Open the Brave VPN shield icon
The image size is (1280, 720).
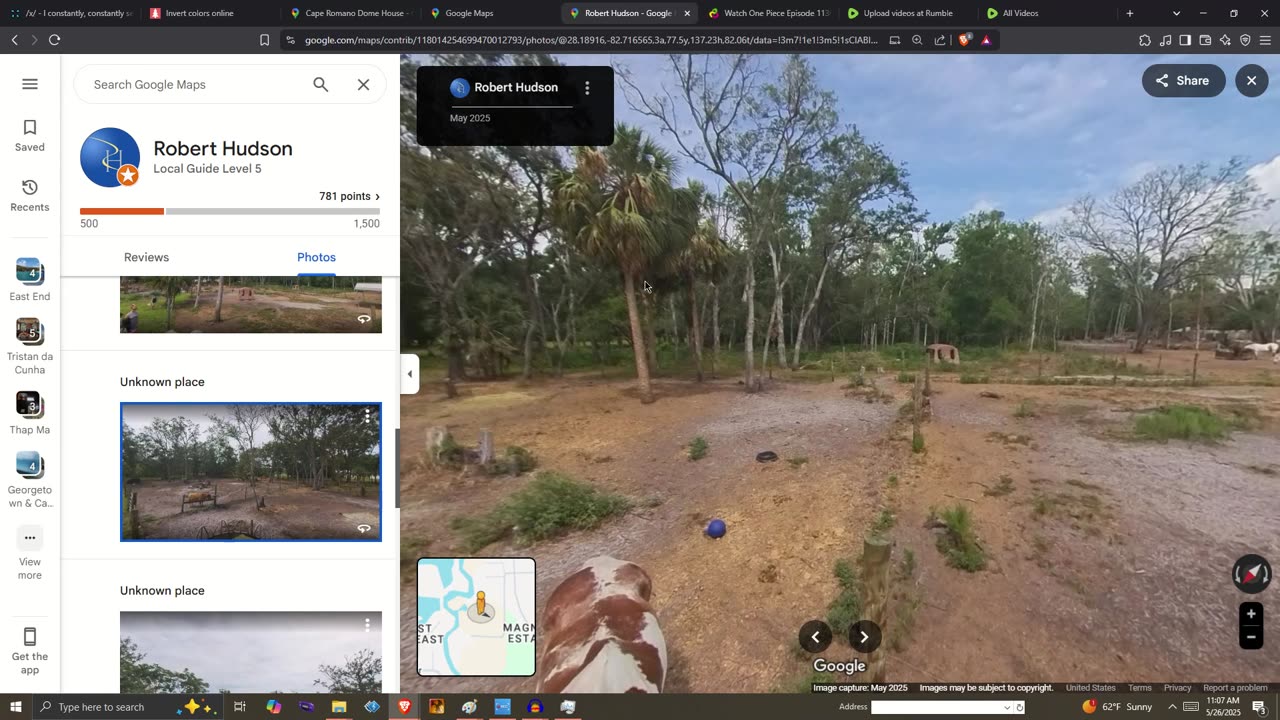pyautogui.click(x=1245, y=40)
